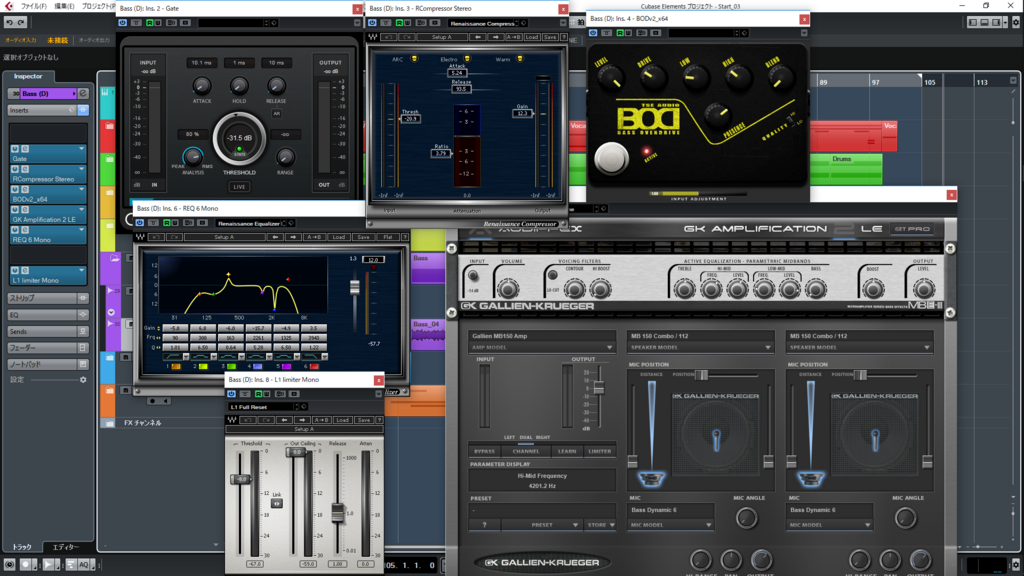
Task: Click GET PRO button in GK Amplification
Action: [x=912, y=229]
